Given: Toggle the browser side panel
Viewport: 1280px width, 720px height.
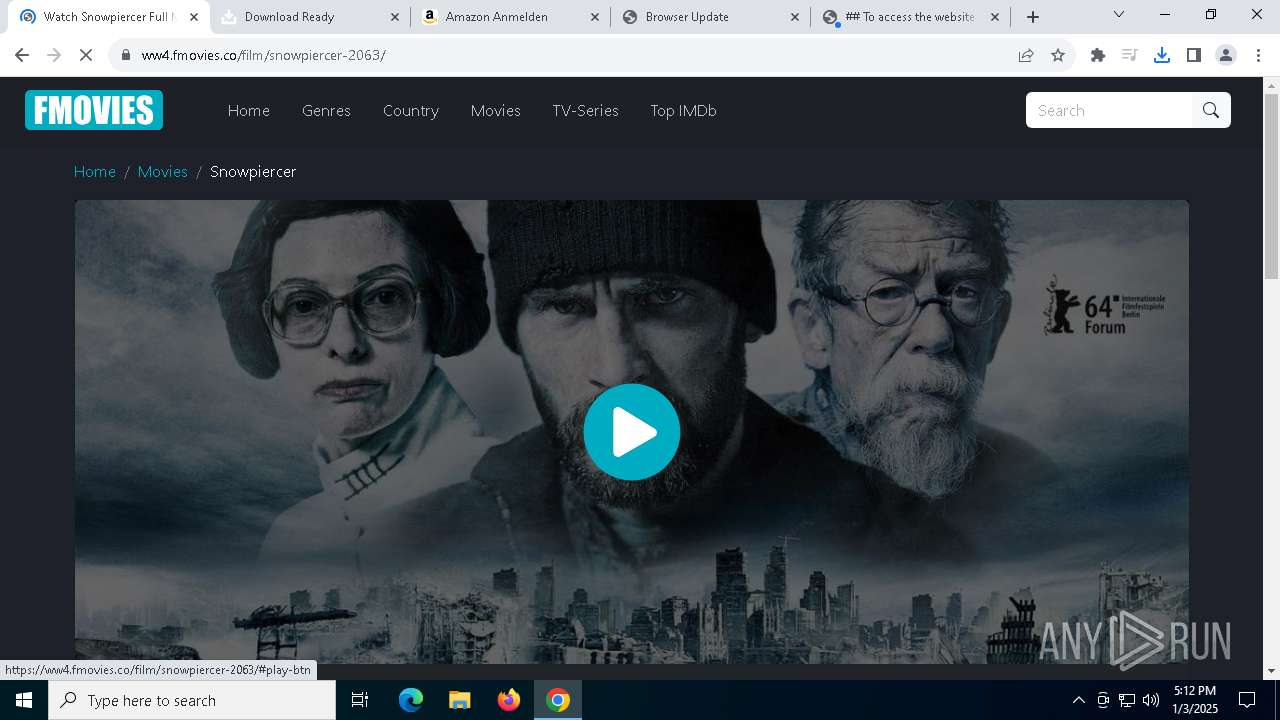Looking at the screenshot, I should (x=1194, y=55).
